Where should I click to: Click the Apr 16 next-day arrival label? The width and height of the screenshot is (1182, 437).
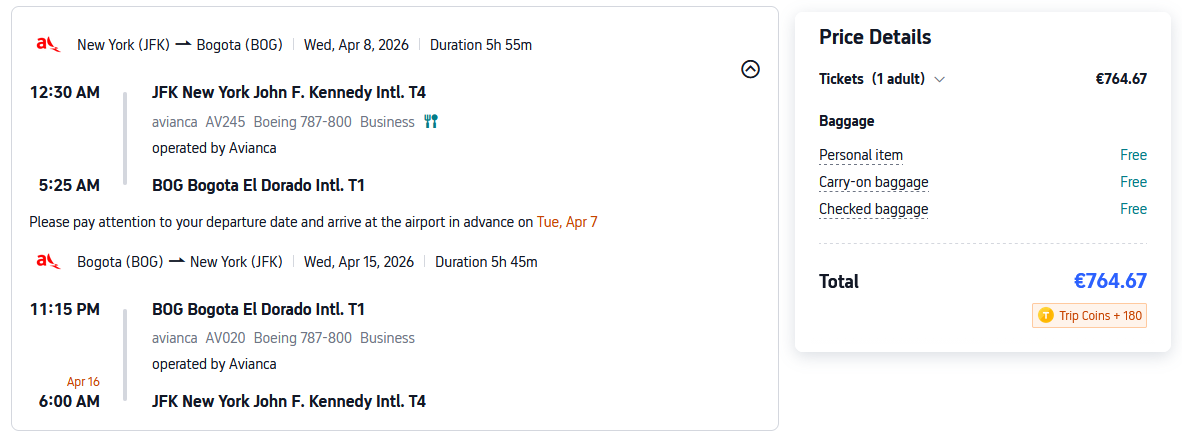[83, 381]
